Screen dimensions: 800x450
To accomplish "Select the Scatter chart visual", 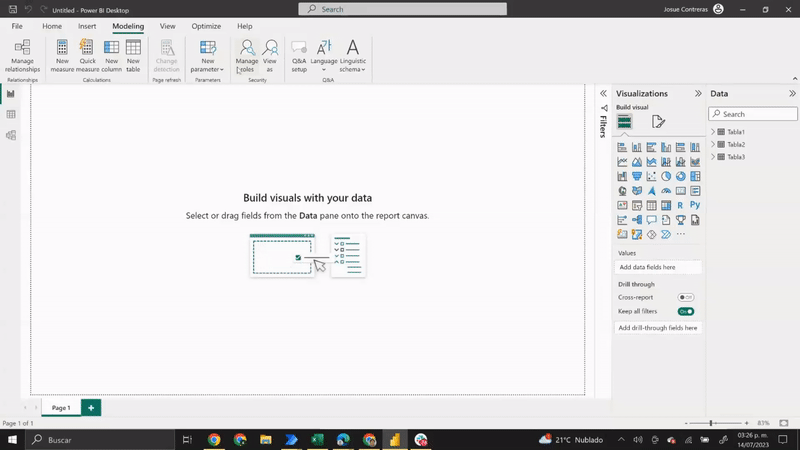I will click(x=652, y=176).
